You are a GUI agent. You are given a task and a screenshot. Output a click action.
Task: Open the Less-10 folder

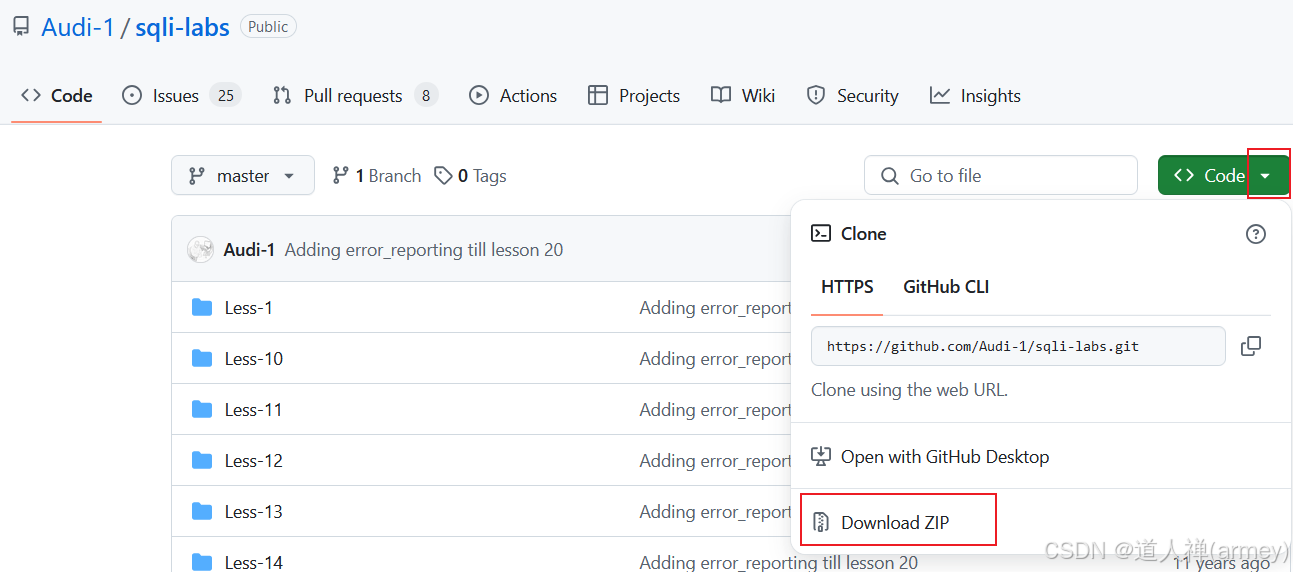pos(254,359)
